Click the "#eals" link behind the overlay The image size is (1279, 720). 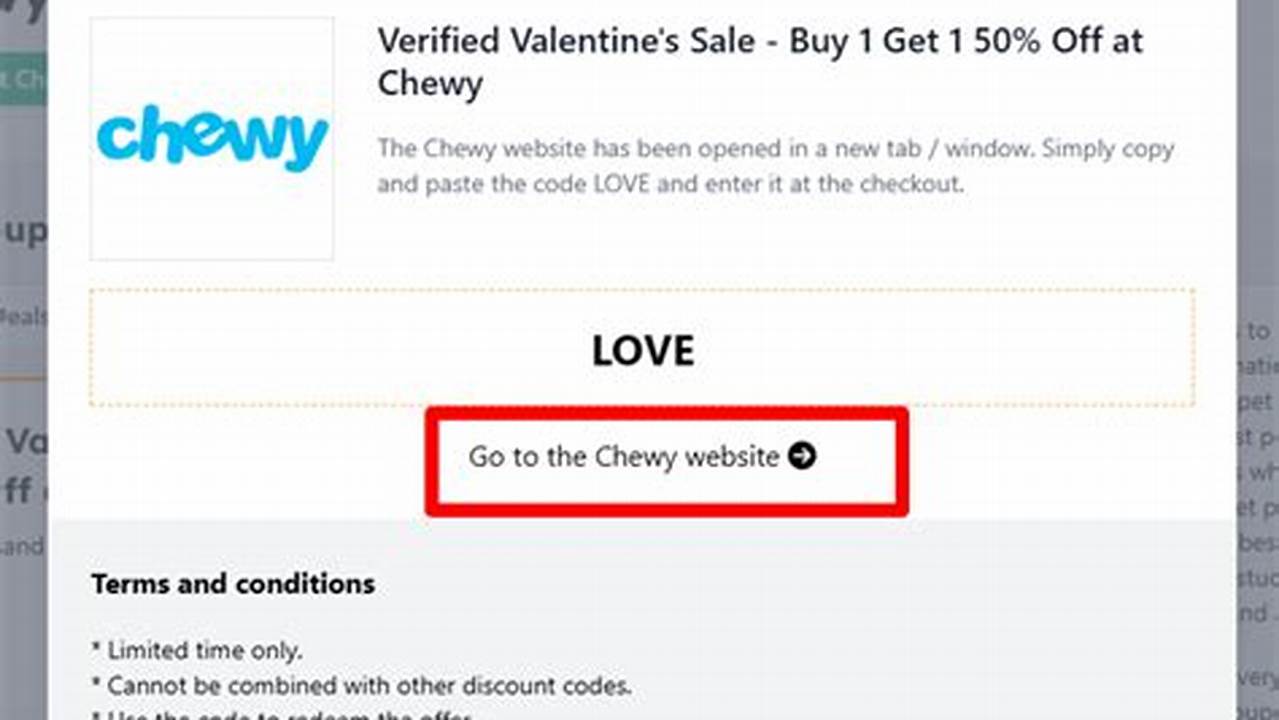point(20,317)
